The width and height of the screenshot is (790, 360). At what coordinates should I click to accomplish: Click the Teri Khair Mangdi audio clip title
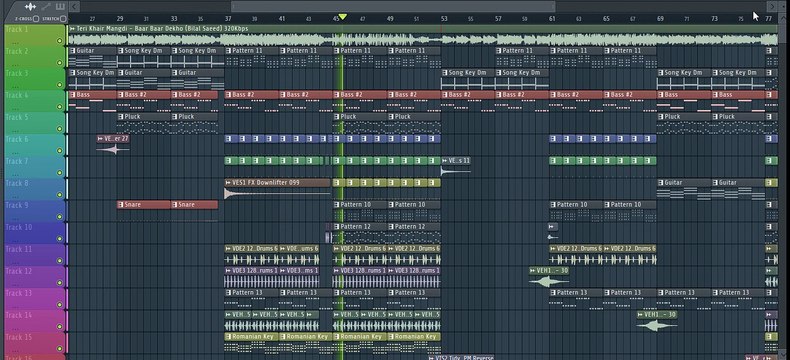click(x=162, y=29)
